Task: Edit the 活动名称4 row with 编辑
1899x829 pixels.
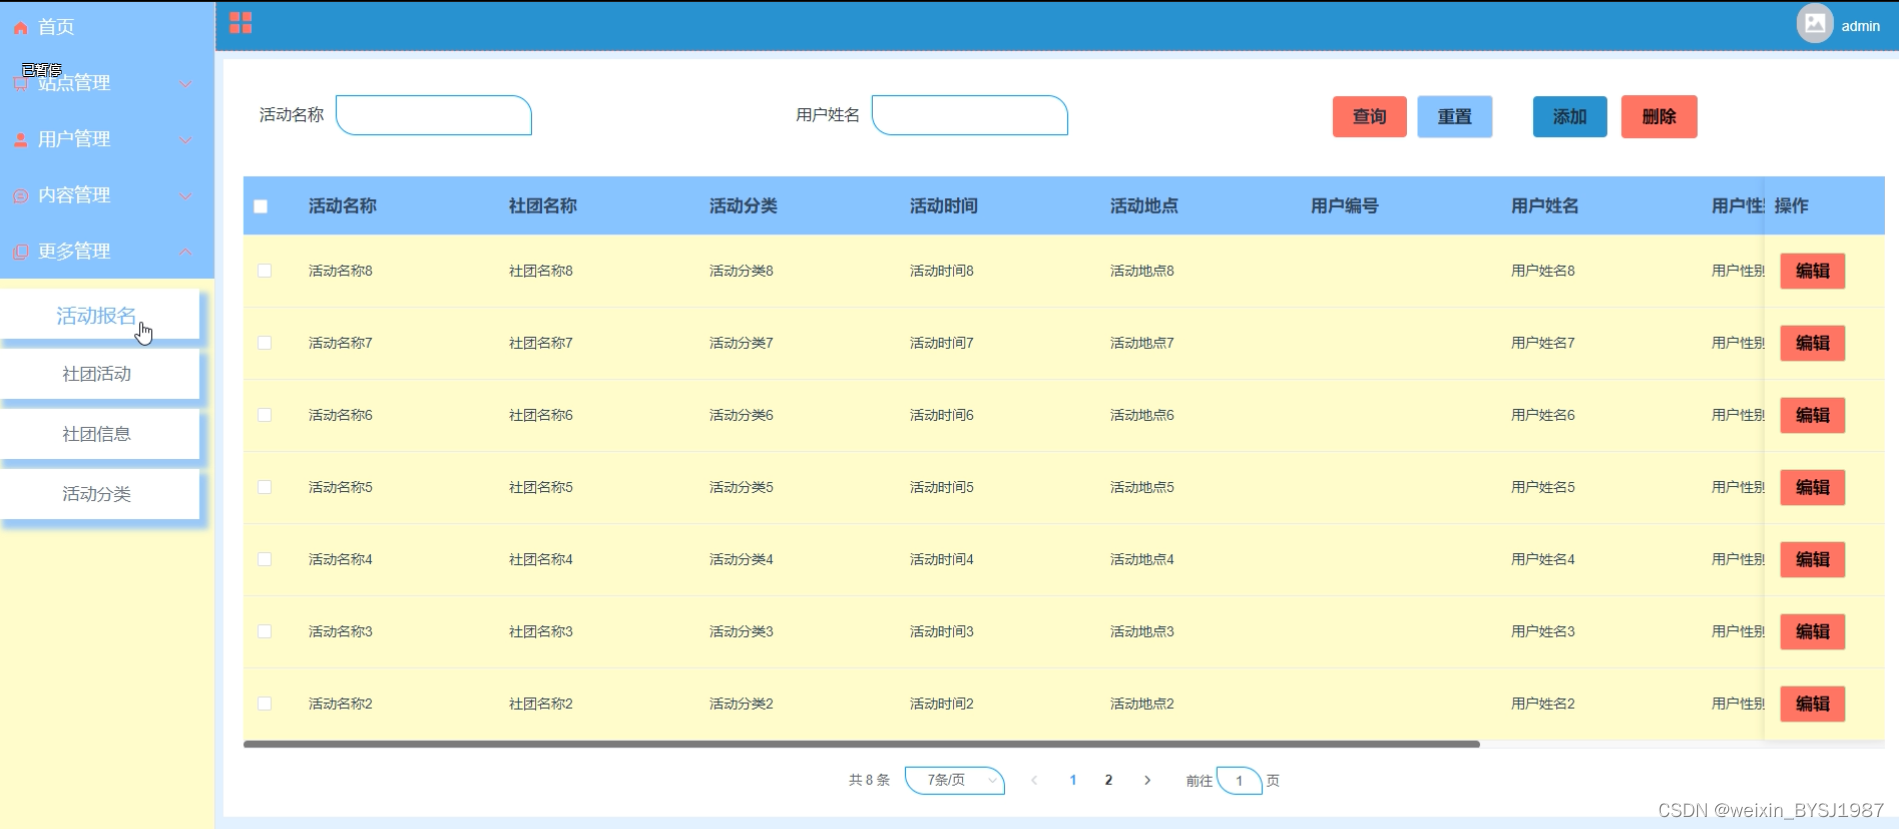Action: (1812, 559)
